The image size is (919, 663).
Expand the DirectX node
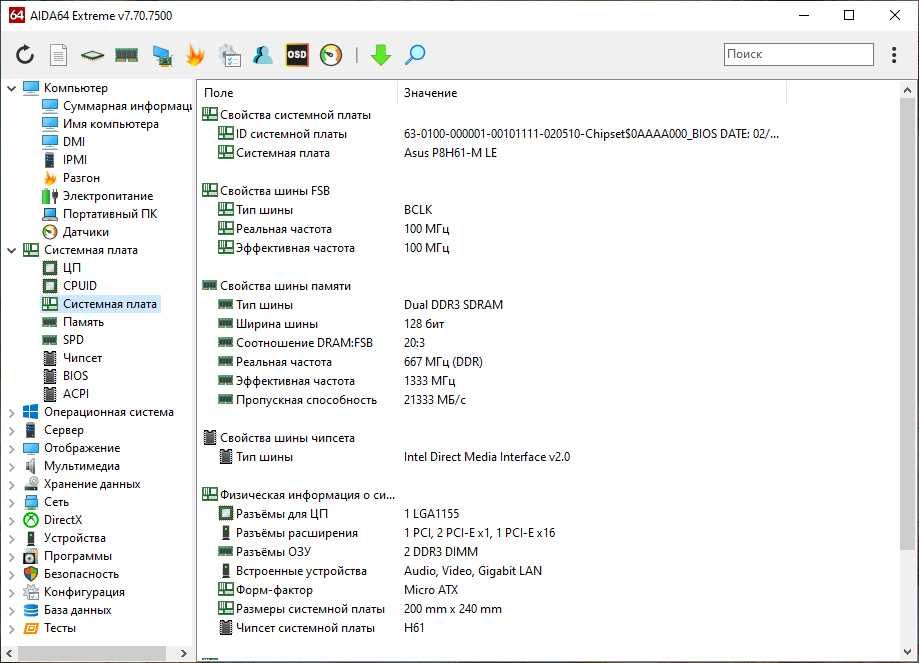[11, 521]
